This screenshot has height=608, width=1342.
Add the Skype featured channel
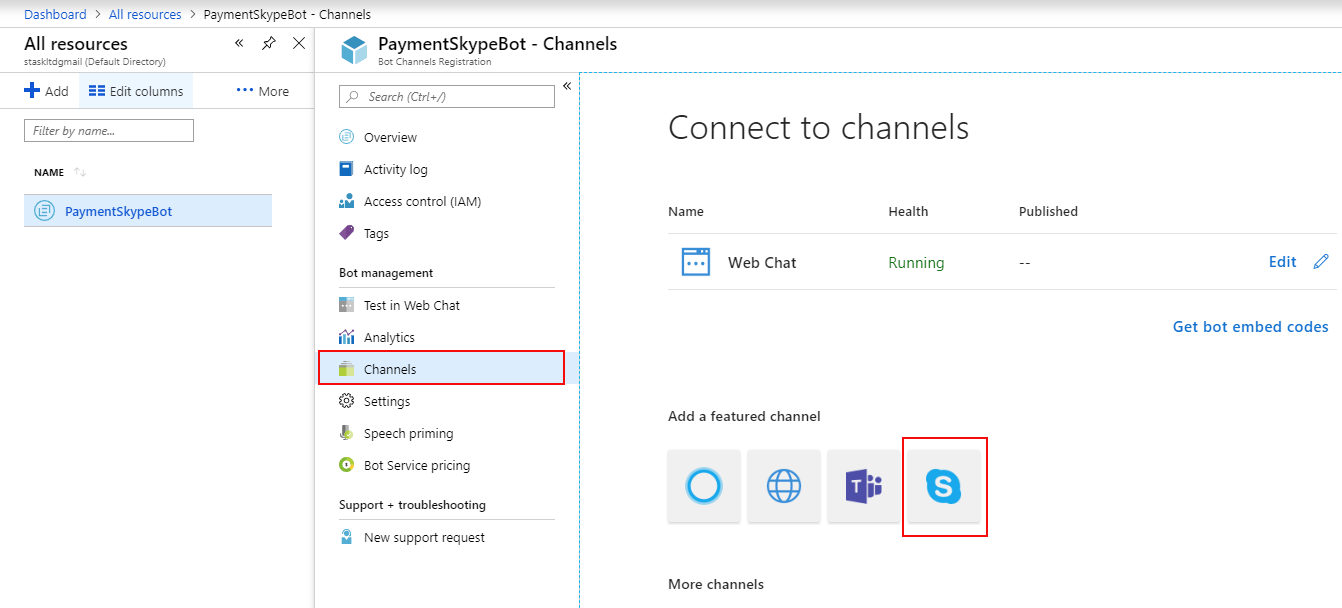tap(943, 486)
